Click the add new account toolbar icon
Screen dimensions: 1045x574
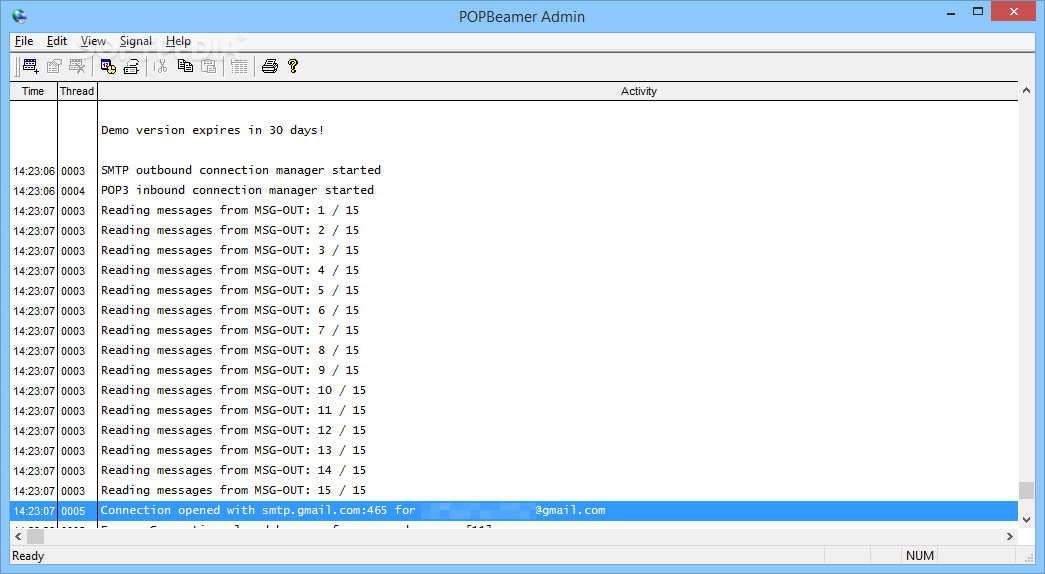pyautogui.click(x=31, y=66)
